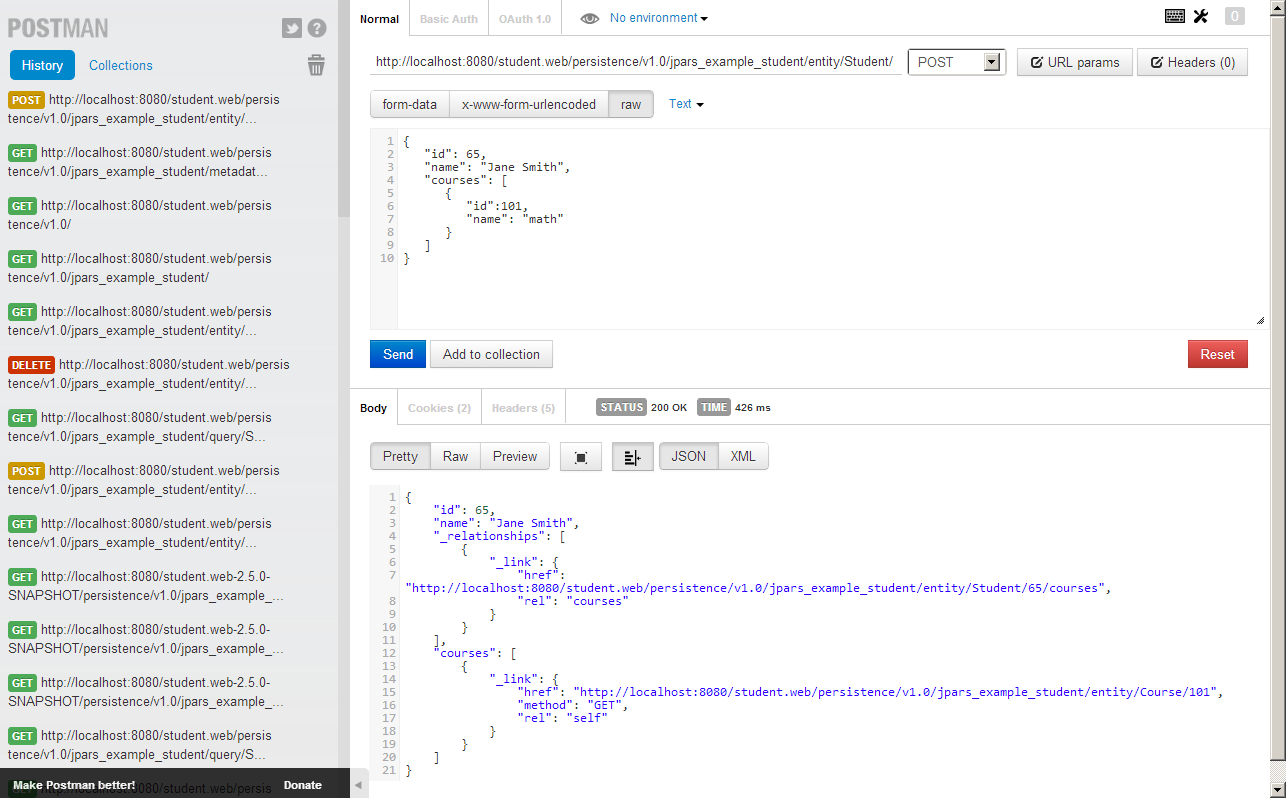
Task: Open Postman's Twitter icon link
Action: point(292,29)
